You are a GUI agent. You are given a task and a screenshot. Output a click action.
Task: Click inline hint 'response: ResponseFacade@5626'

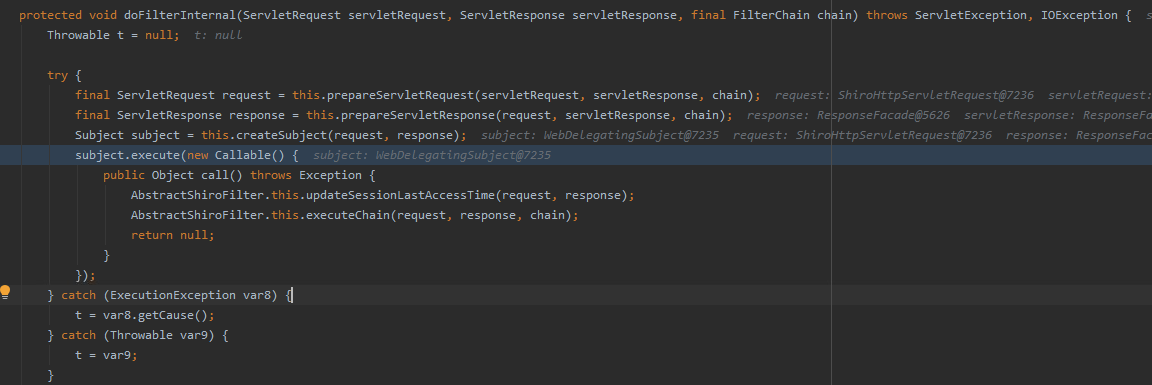coord(849,115)
